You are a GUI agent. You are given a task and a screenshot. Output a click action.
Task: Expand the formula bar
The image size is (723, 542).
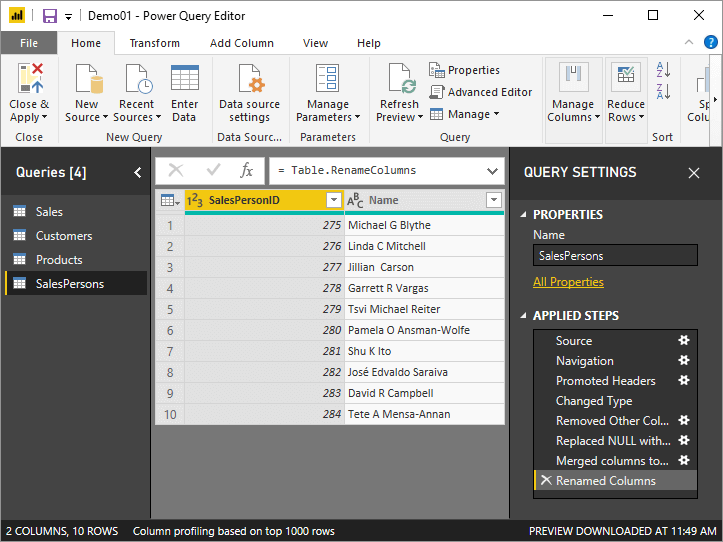point(492,171)
